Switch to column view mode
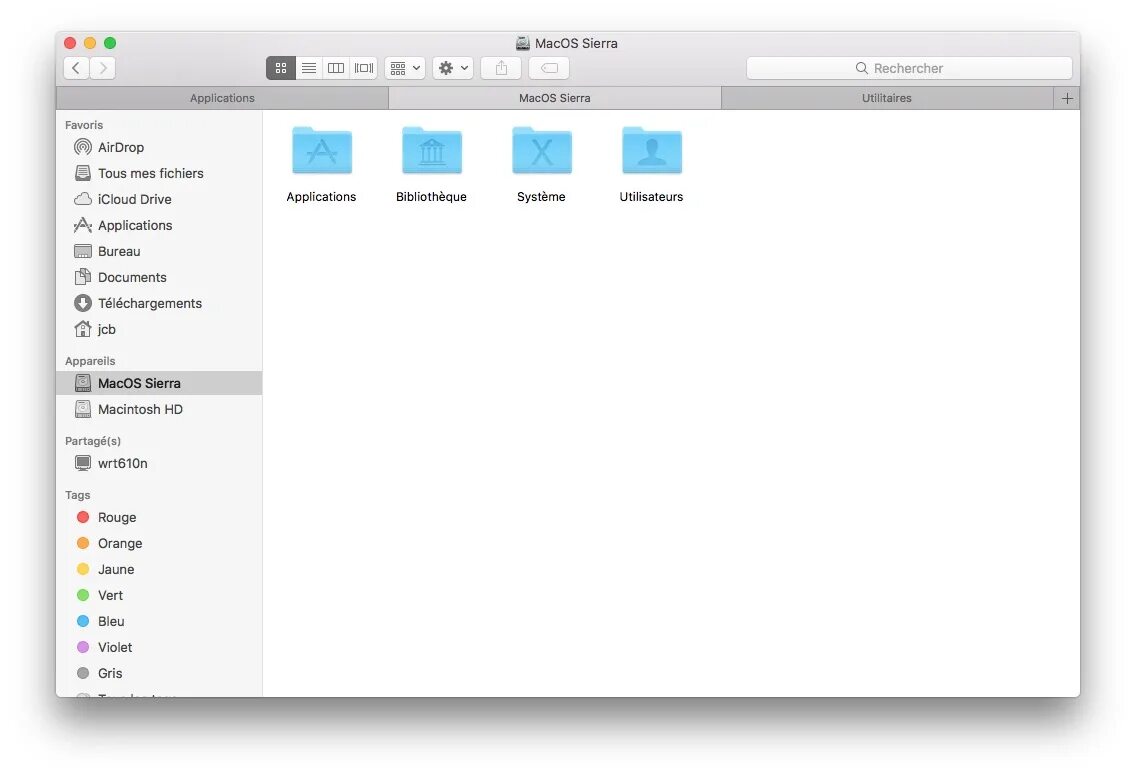The width and height of the screenshot is (1136, 777). pyautogui.click(x=335, y=68)
